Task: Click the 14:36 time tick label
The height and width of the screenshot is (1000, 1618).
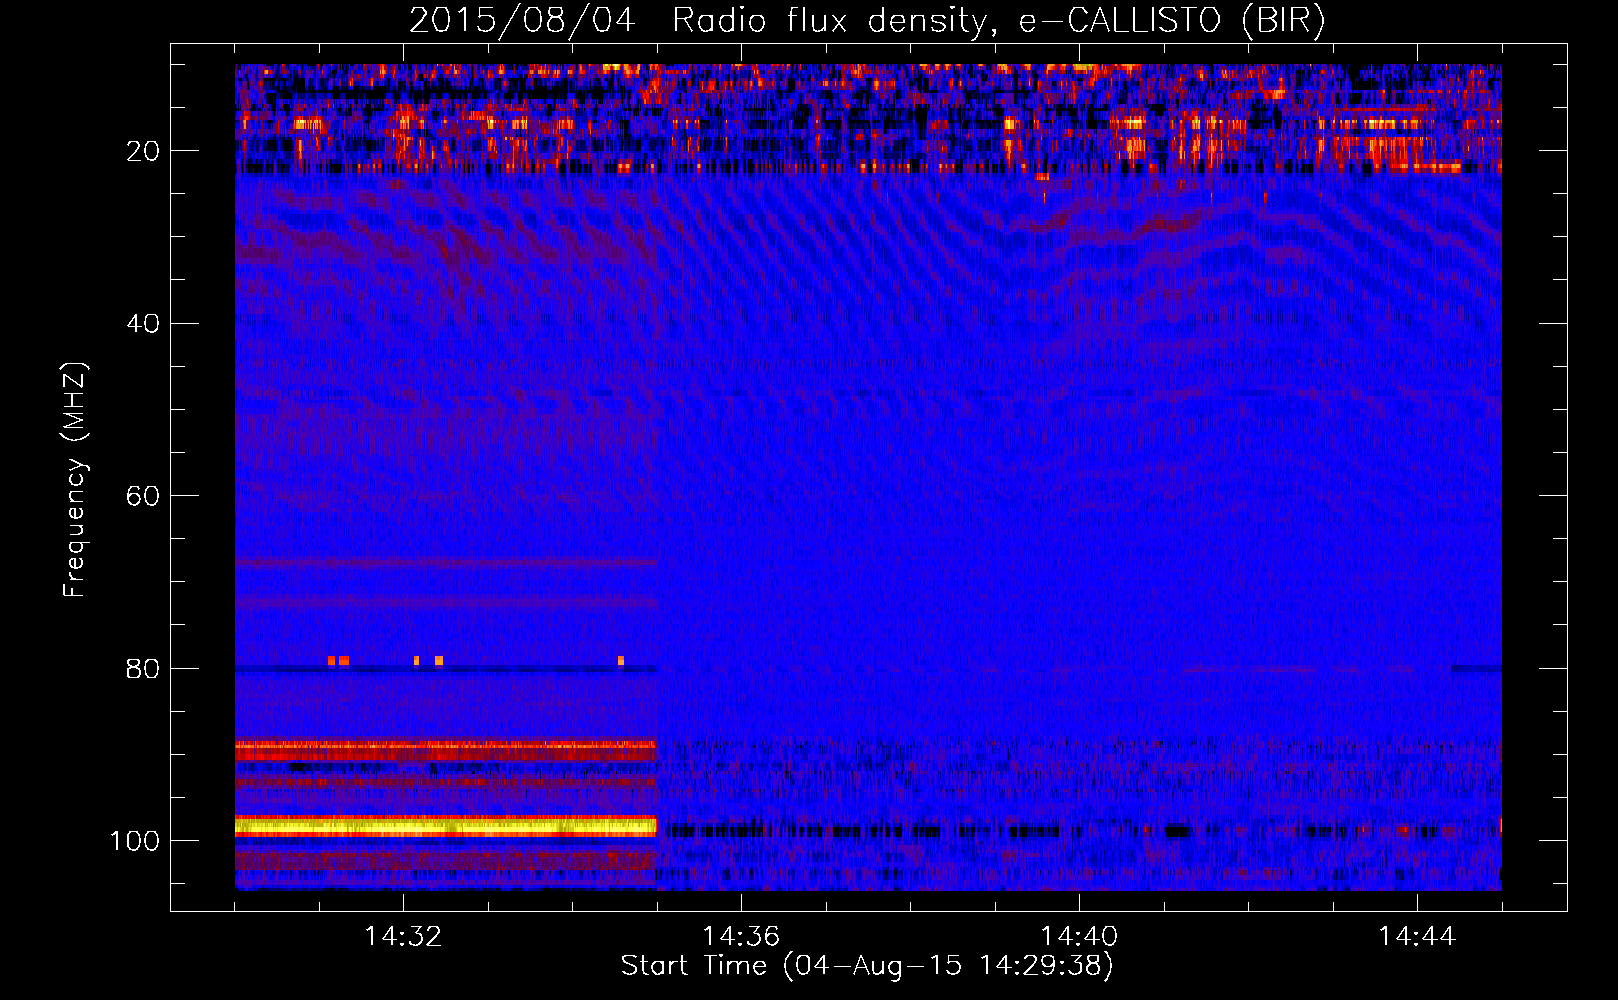Action: pyautogui.click(x=741, y=937)
